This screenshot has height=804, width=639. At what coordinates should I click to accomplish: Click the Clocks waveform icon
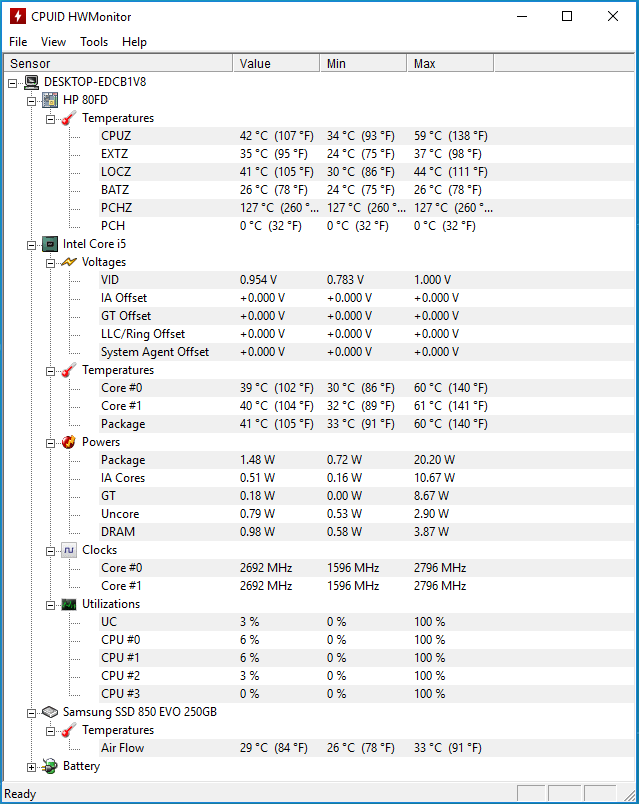[x=68, y=550]
